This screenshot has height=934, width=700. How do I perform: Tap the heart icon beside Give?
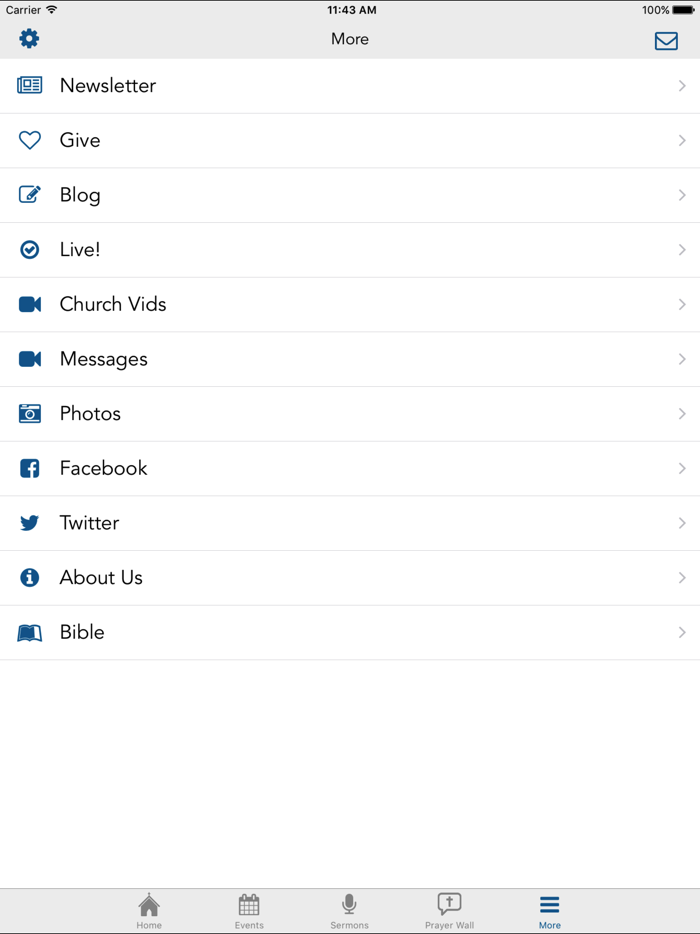pos(30,141)
